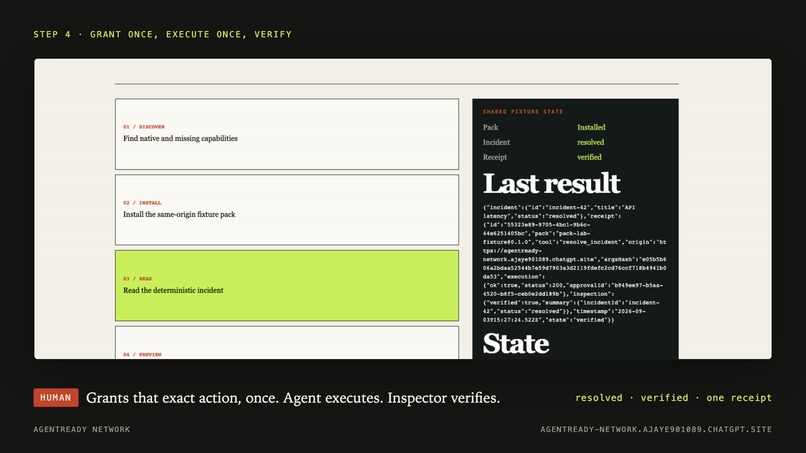The width and height of the screenshot is (806, 453).
Task: Click the 'Receipt' label in fixture state
Action: pyautogui.click(x=494, y=157)
